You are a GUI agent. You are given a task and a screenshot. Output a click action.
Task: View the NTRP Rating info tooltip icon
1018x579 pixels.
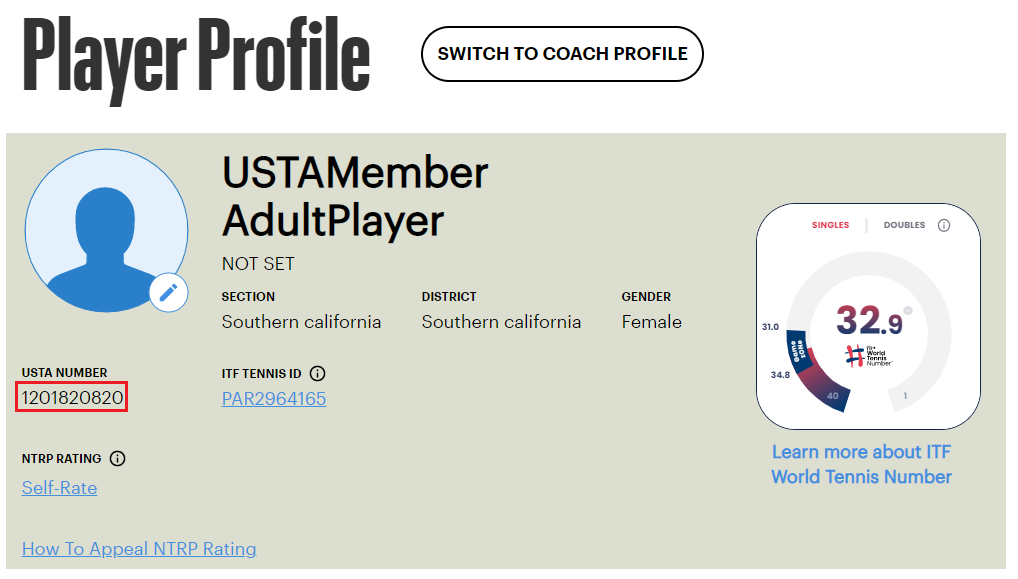coord(118,458)
